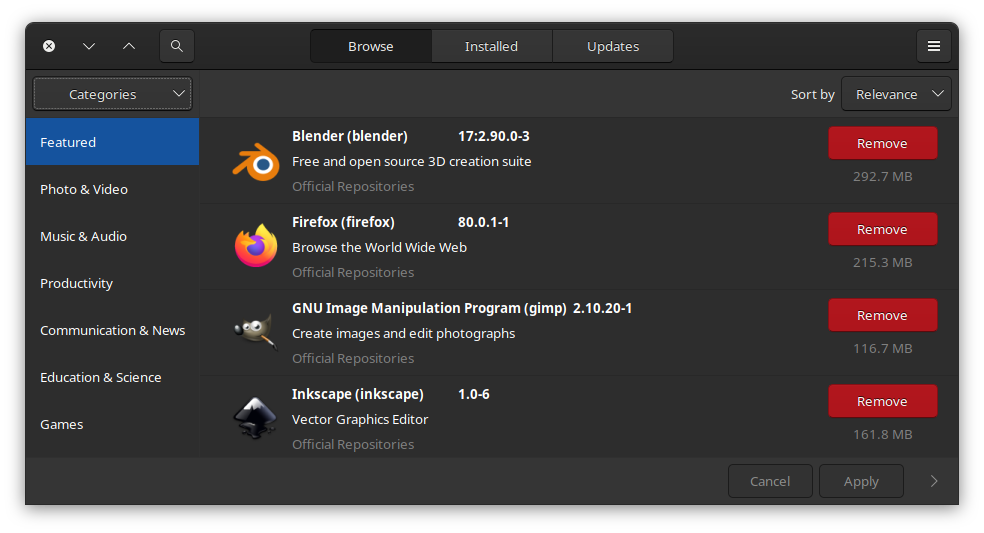This screenshot has width=984, height=533.
Task: Remove the Blender package
Action: pos(882,143)
